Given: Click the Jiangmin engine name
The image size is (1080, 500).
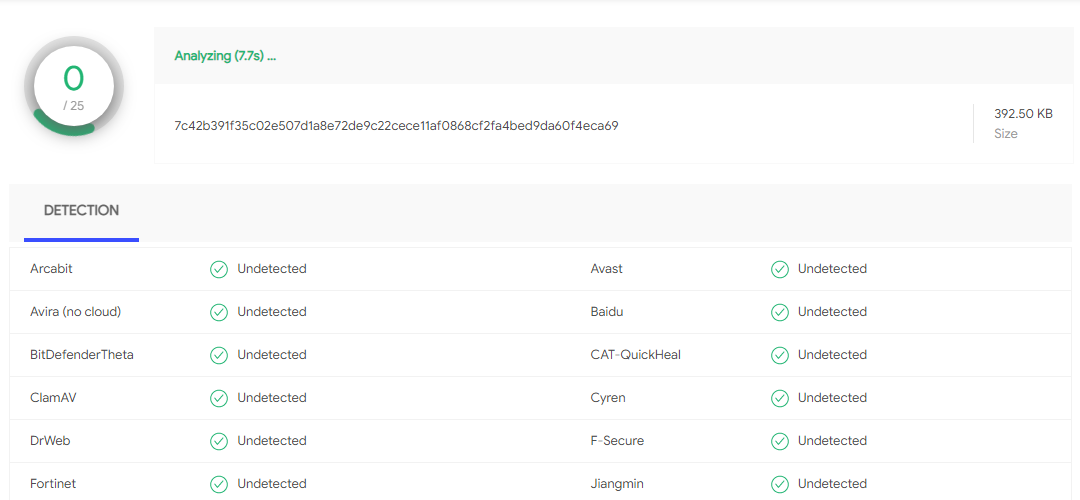Looking at the screenshot, I should 617,483.
